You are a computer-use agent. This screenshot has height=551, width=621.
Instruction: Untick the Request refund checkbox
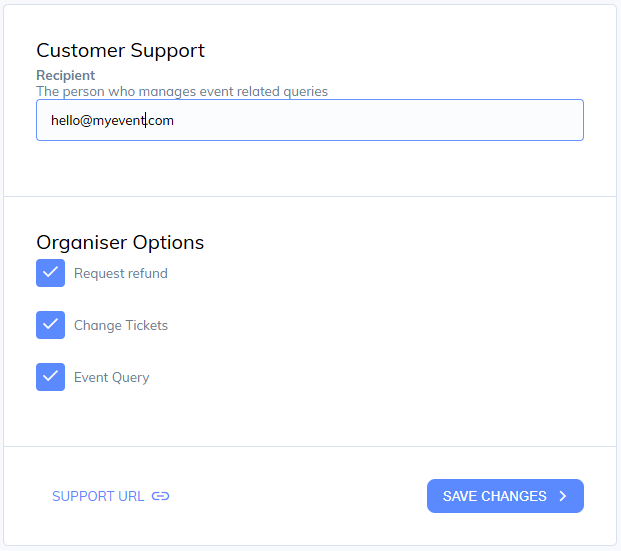[50, 273]
